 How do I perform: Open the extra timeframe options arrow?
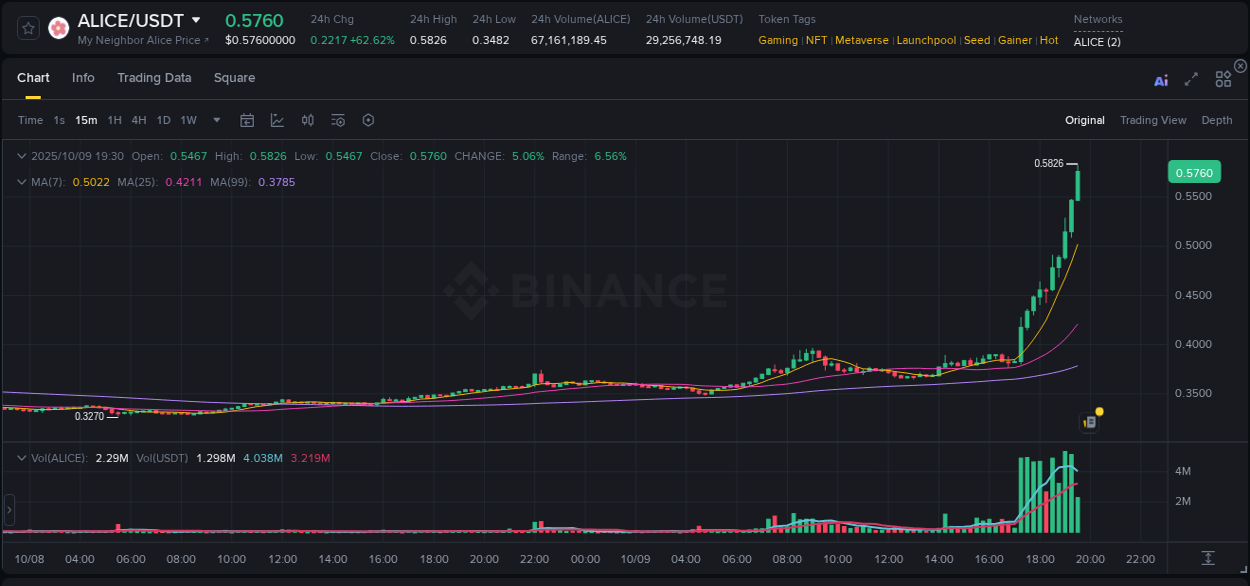click(215, 120)
